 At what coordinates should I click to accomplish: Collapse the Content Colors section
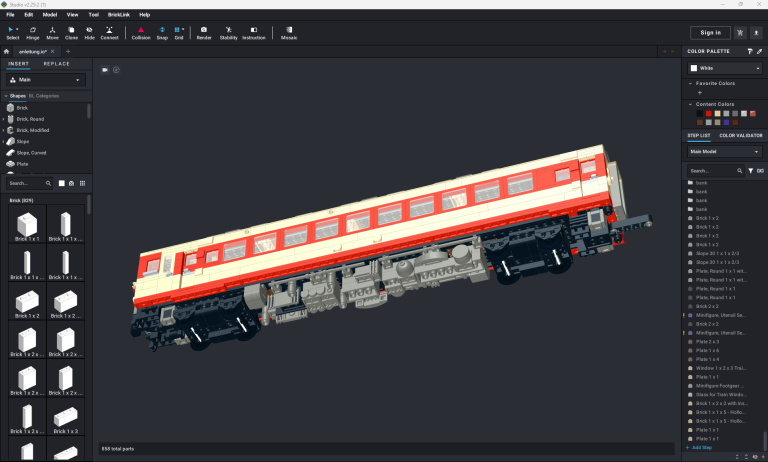coord(690,104)
